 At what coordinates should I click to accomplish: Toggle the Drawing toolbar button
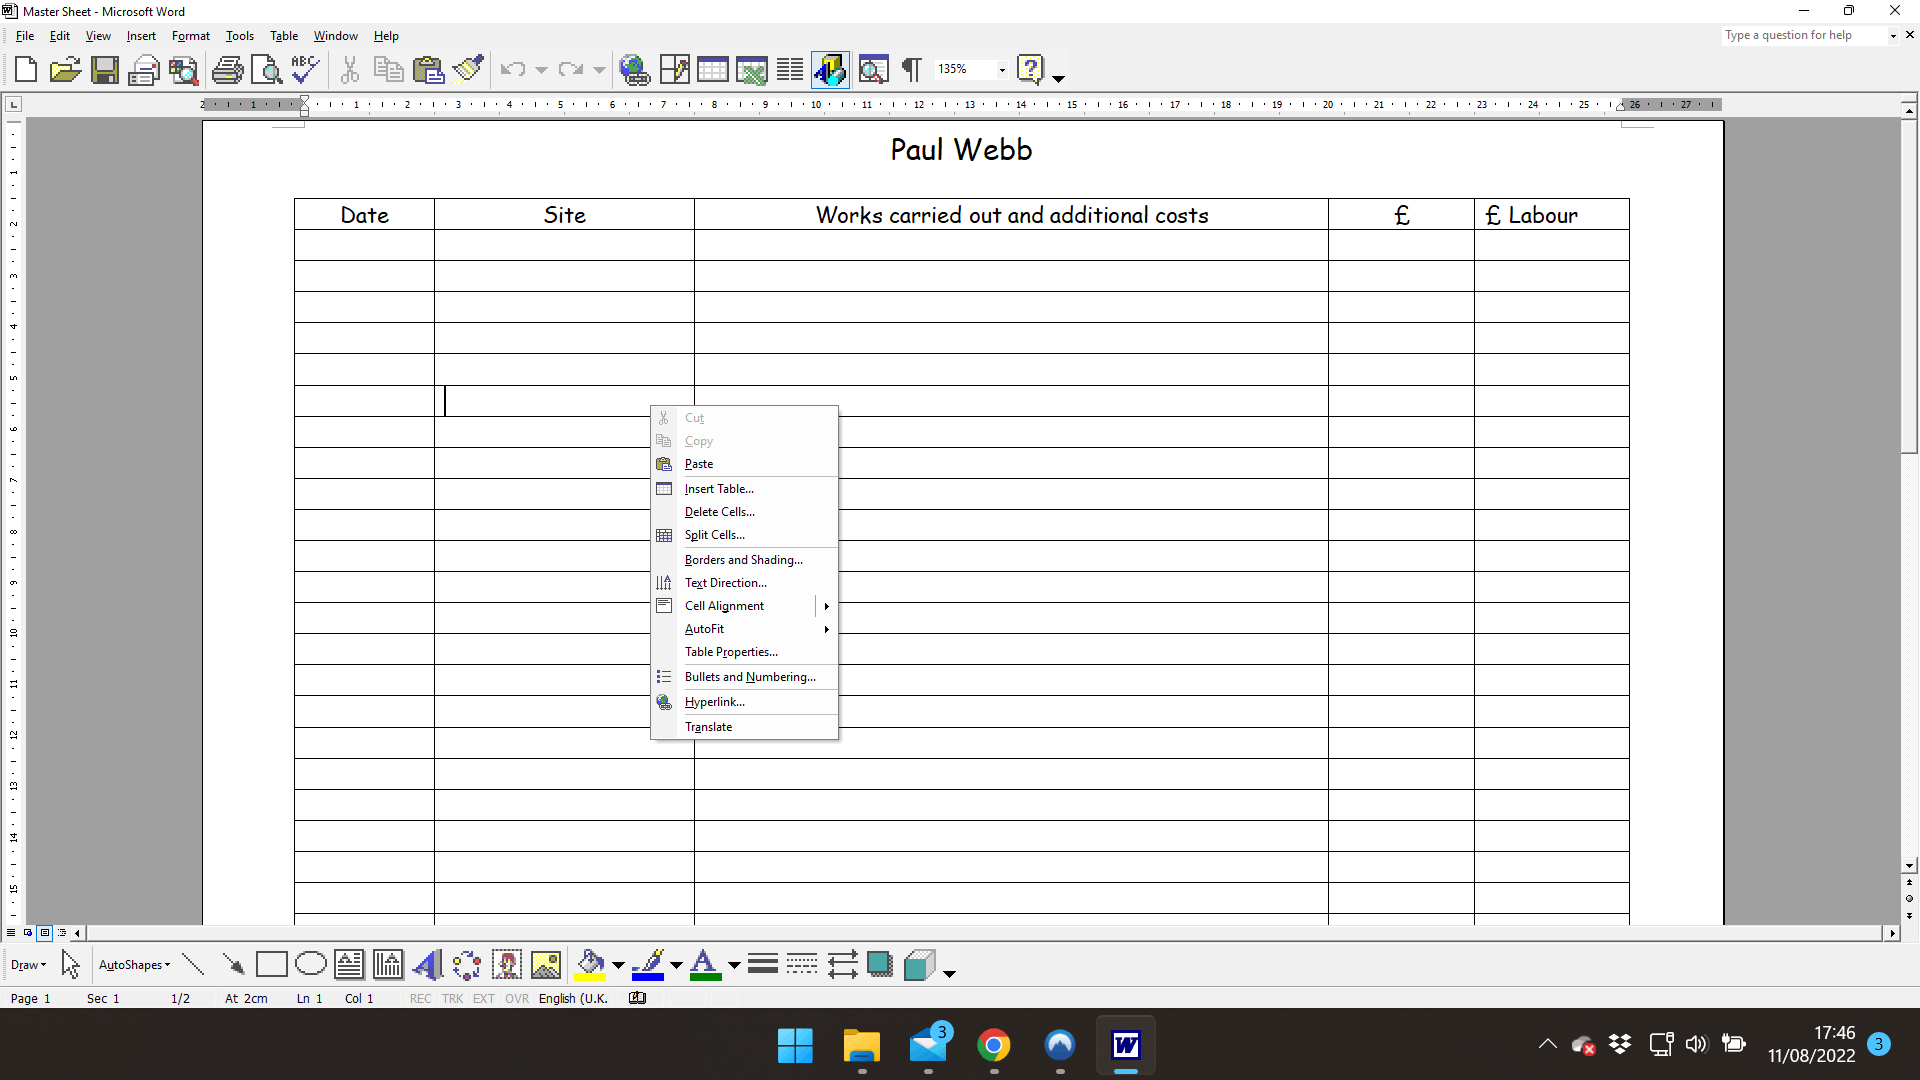[x=830, y=70]
